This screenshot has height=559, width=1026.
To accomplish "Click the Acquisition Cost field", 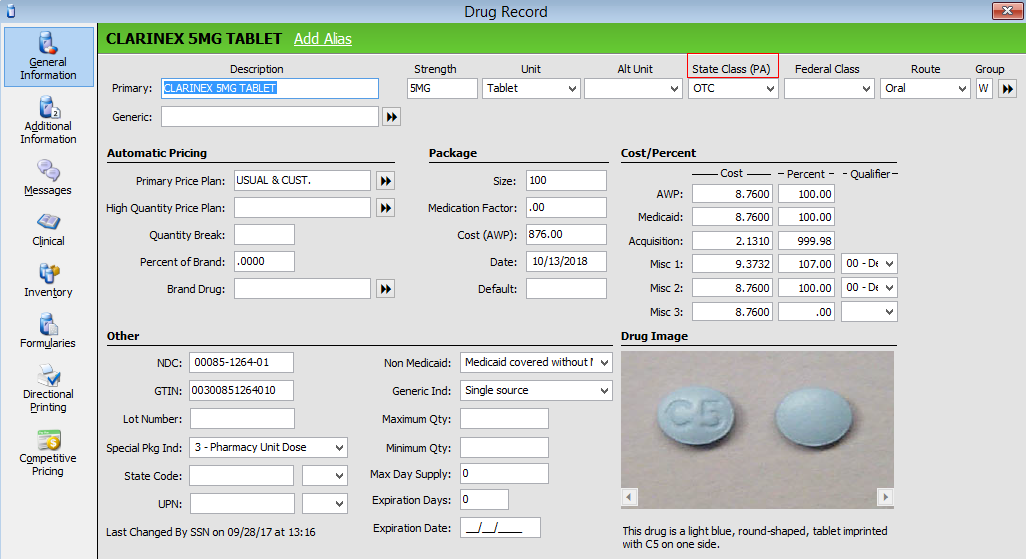I will coord(732,241).
